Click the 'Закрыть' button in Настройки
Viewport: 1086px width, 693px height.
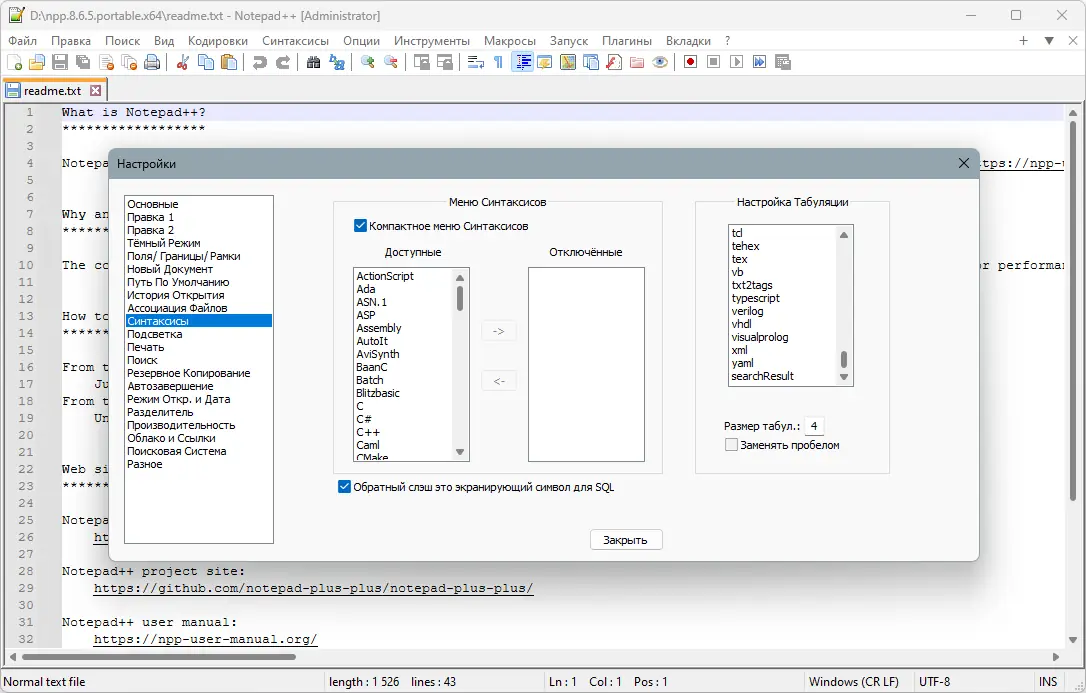[625, 539]
